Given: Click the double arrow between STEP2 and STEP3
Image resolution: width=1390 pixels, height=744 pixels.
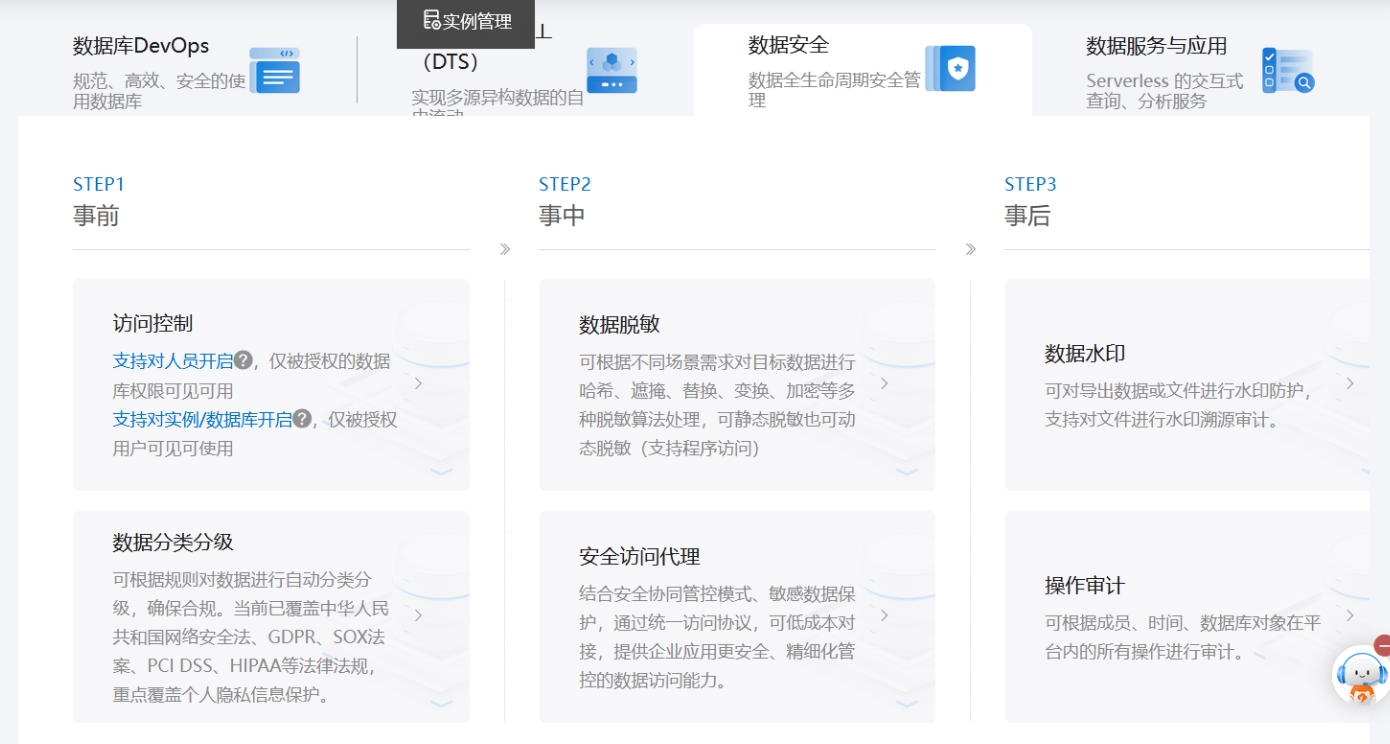Looking at the screenshot, I should click(x=971, y=249).
